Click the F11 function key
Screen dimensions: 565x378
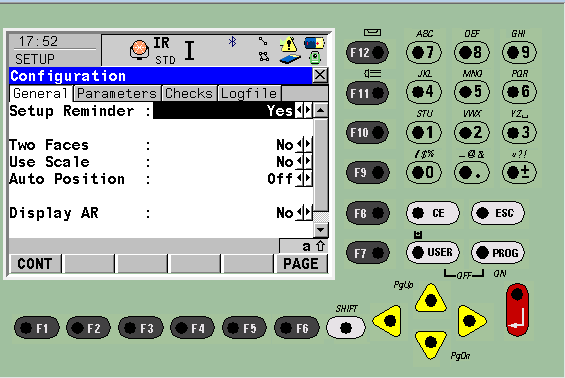[368, 93]
